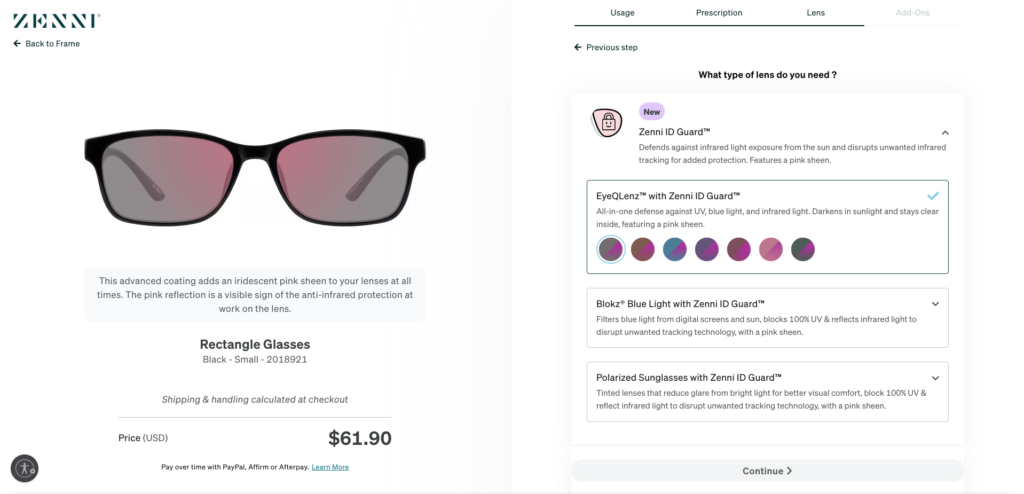Choose the purple EyeQLenz tint swatch
The width and height of the screenshot is (1024, 494).
pyautogui.click(x=707, y=249)
